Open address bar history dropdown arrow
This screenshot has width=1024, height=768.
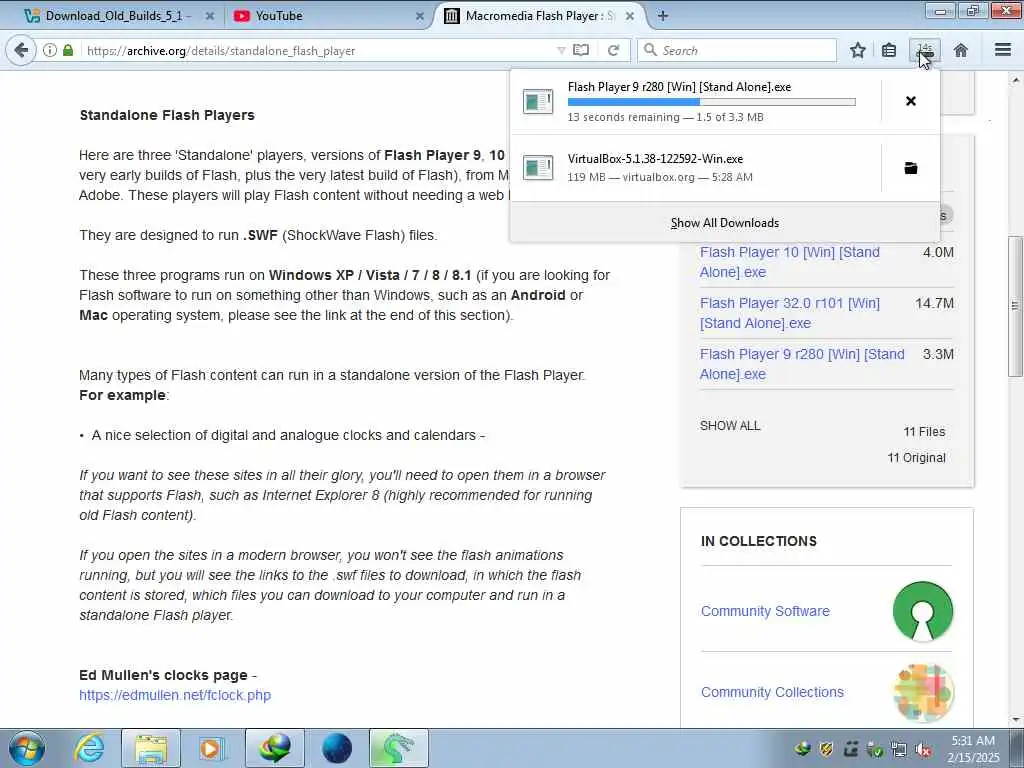(x=560, y=50)
